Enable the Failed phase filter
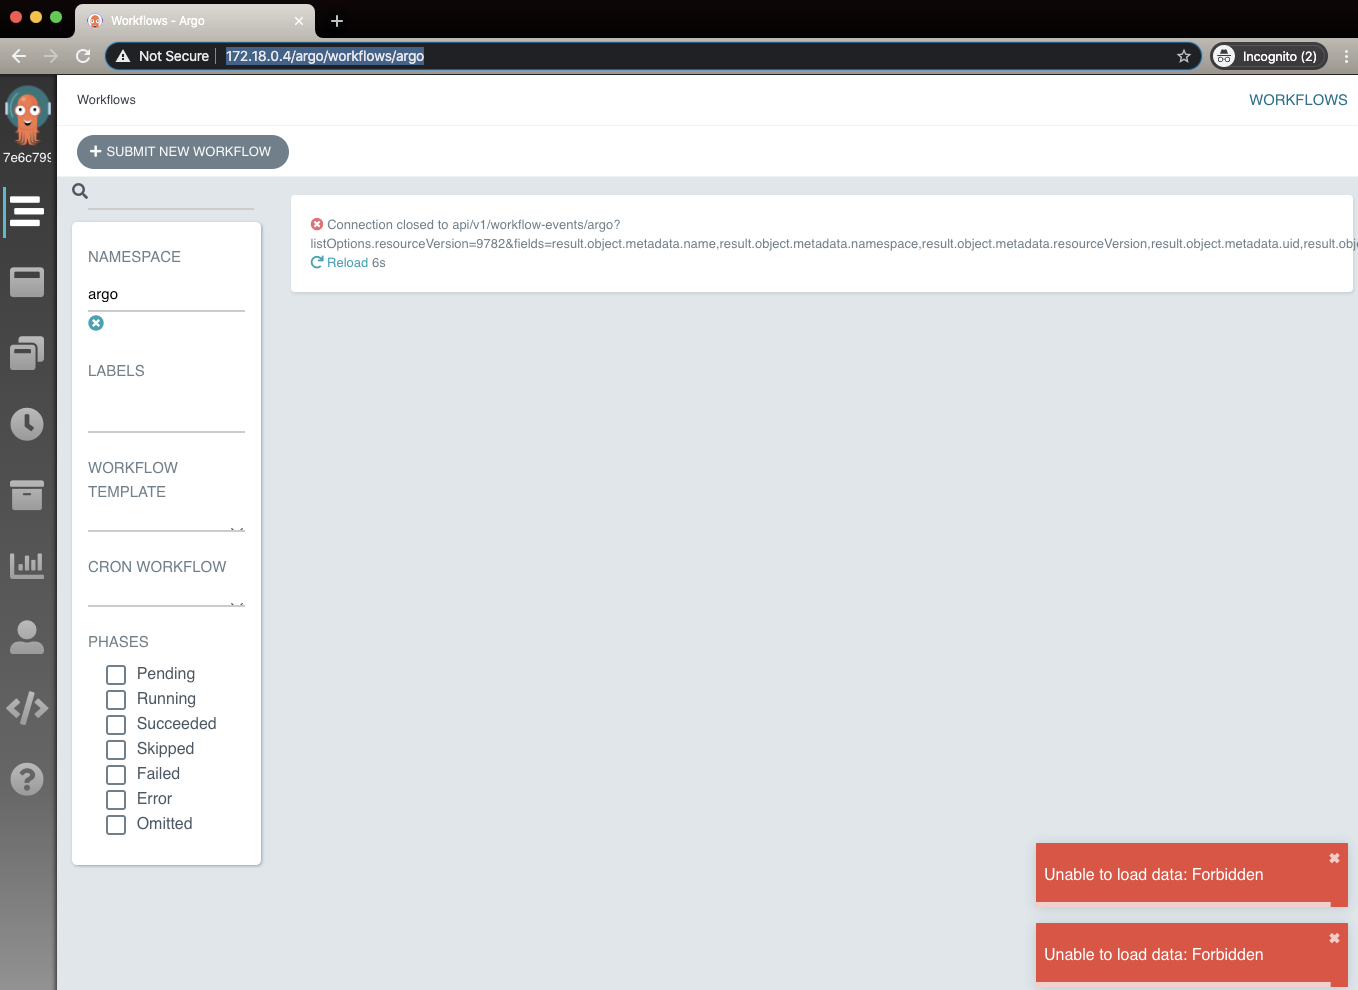1358x990 pixels. 115,774
